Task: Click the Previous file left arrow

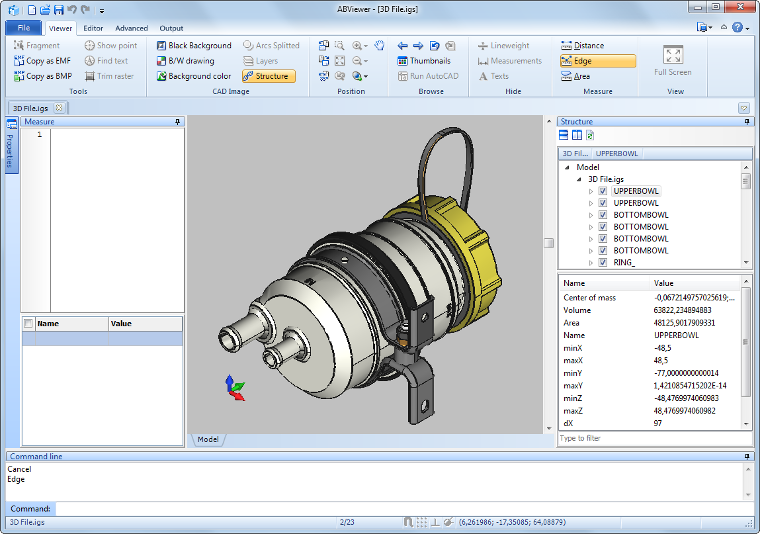Action: (x=402, y=46)
